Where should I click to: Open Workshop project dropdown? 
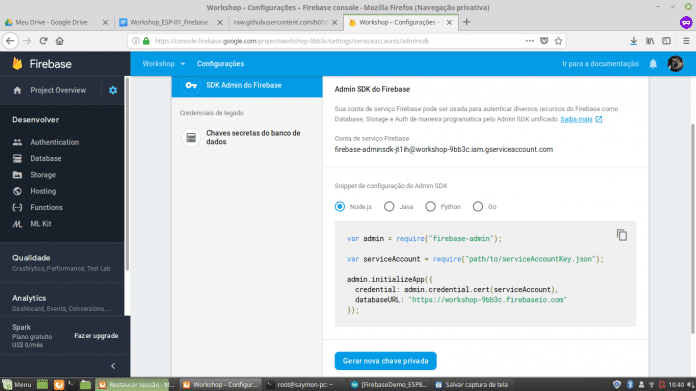click(163, 64)
